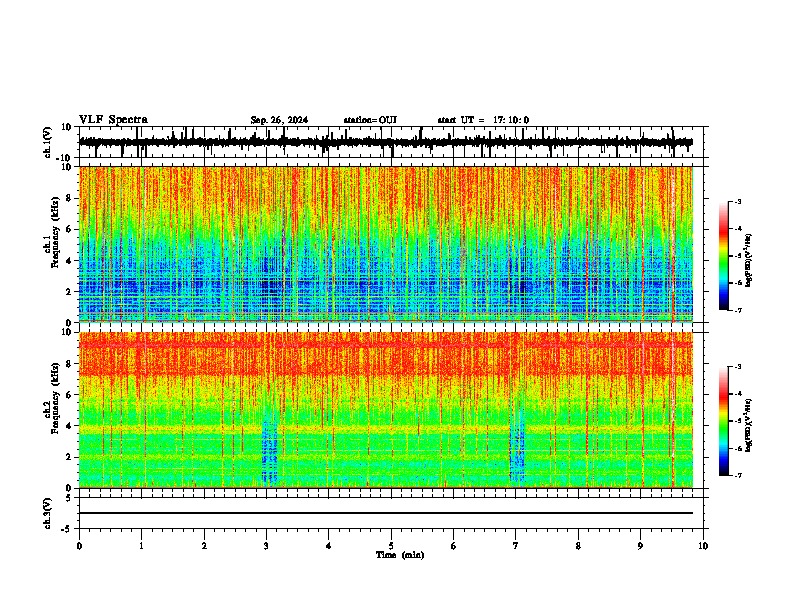Click the "-3" tick on ch.1 colorbar
This screenshot has width=792, height=612.
click(737, 201)
